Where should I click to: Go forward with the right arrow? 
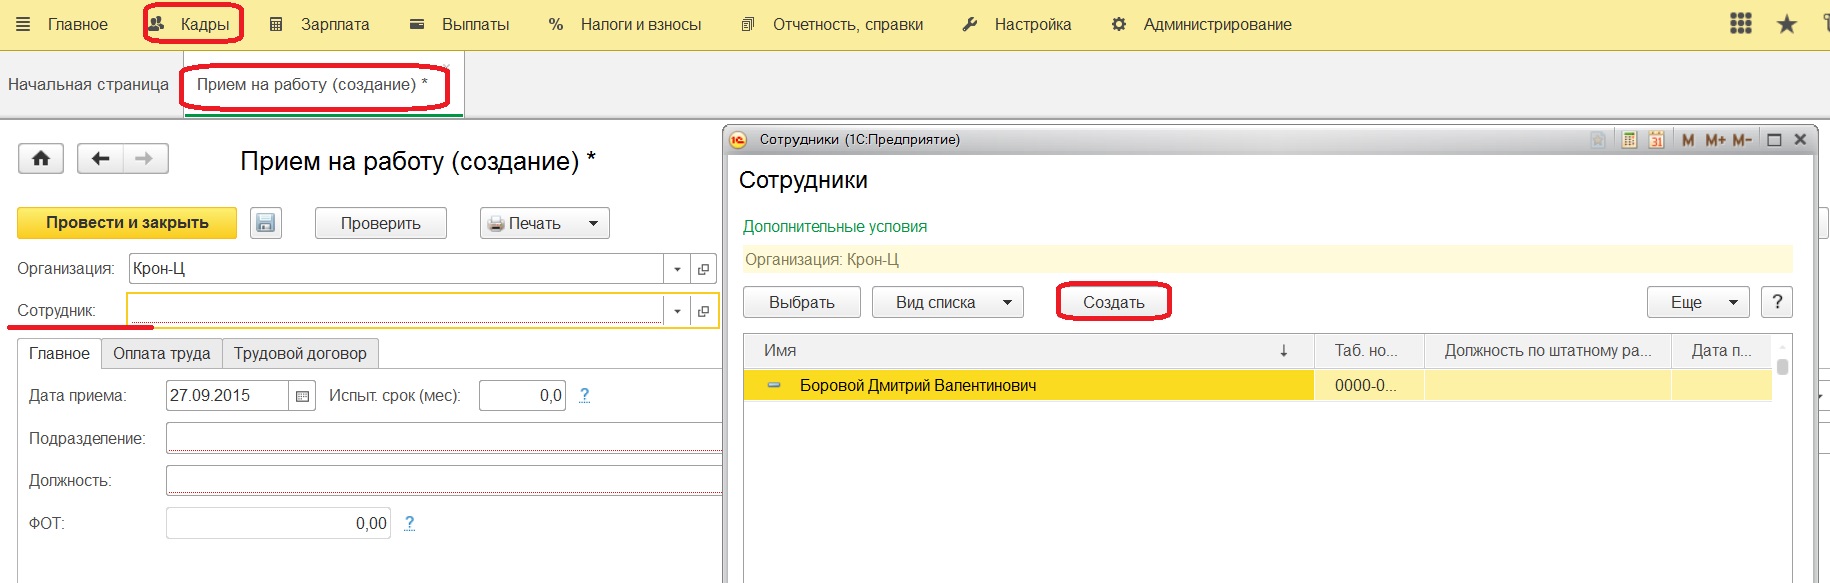pos(145,158)
